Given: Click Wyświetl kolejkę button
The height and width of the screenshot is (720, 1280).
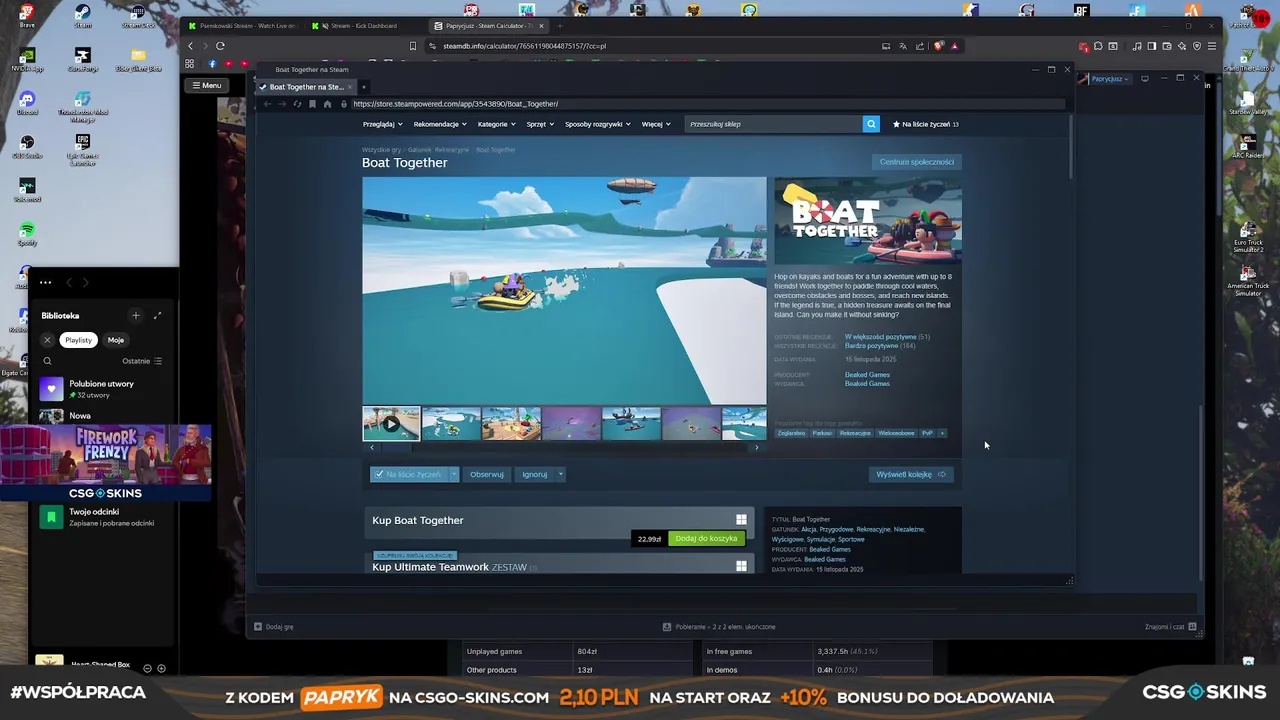Looking at the screenshot, I should [x=911, y=474].
